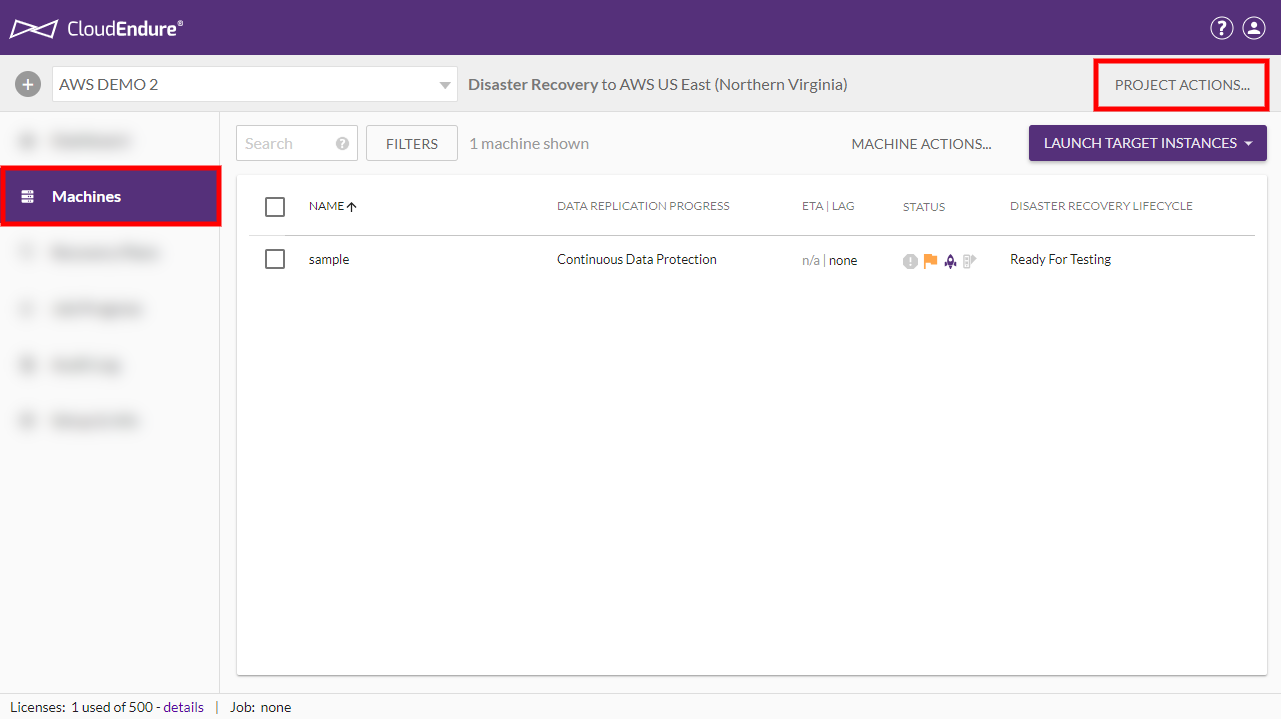Open the Project Actions menu
The height and width of the screenshot is (719, 1281).
tap(1182, 85)
